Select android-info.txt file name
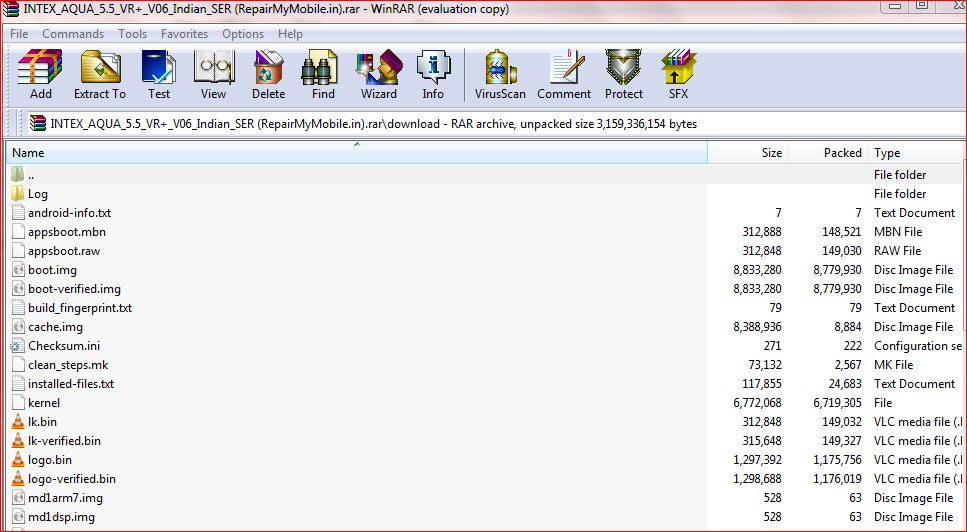This screenshot has height=532, width=967. (70, 213)
